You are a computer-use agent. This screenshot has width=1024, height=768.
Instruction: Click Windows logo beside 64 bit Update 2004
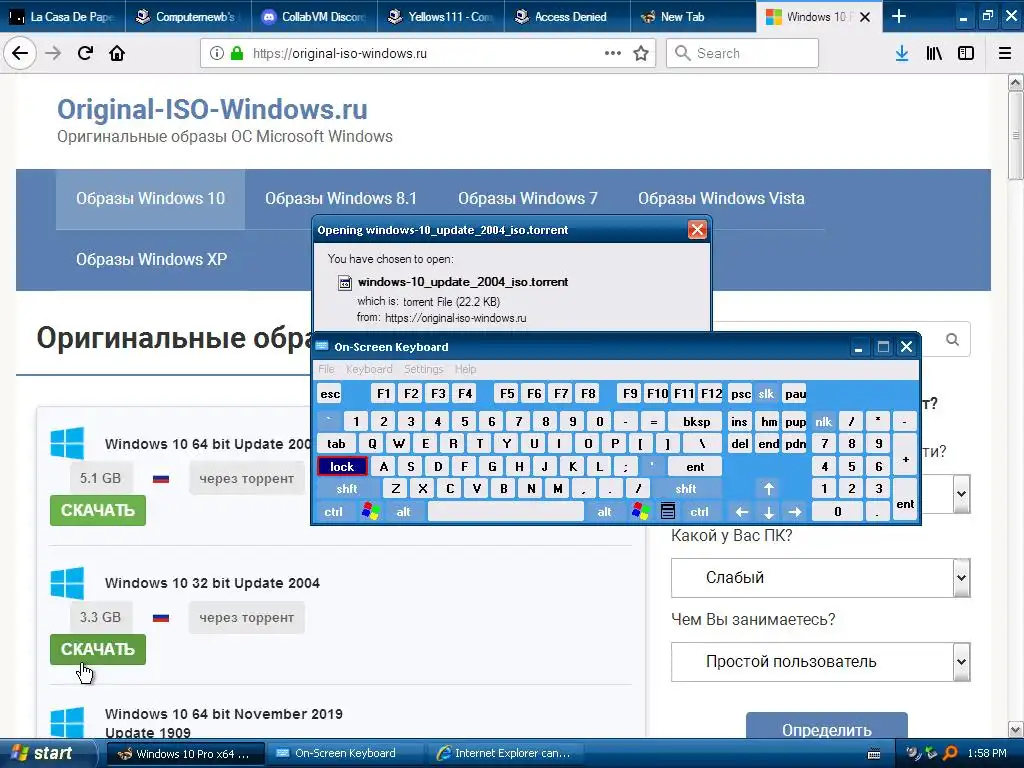(x=67, y=443)
